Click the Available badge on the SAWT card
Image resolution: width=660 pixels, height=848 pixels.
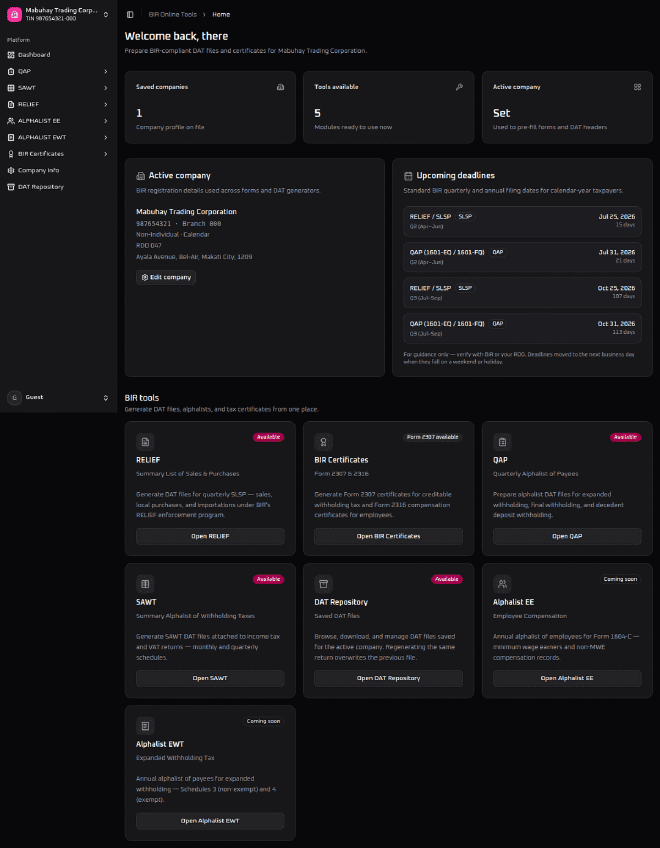[x=268, y=579]
